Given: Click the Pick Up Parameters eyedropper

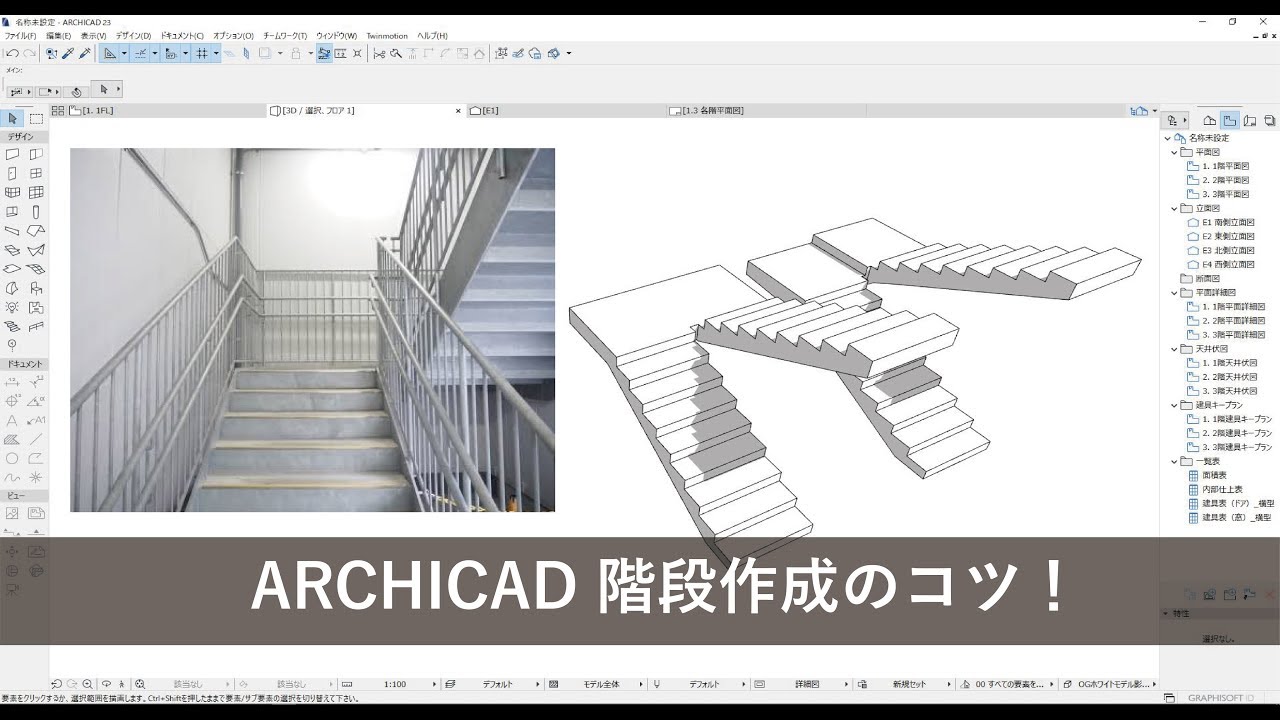Looking at the screenshot, I should pyautogui.click(x=67, y=53).
